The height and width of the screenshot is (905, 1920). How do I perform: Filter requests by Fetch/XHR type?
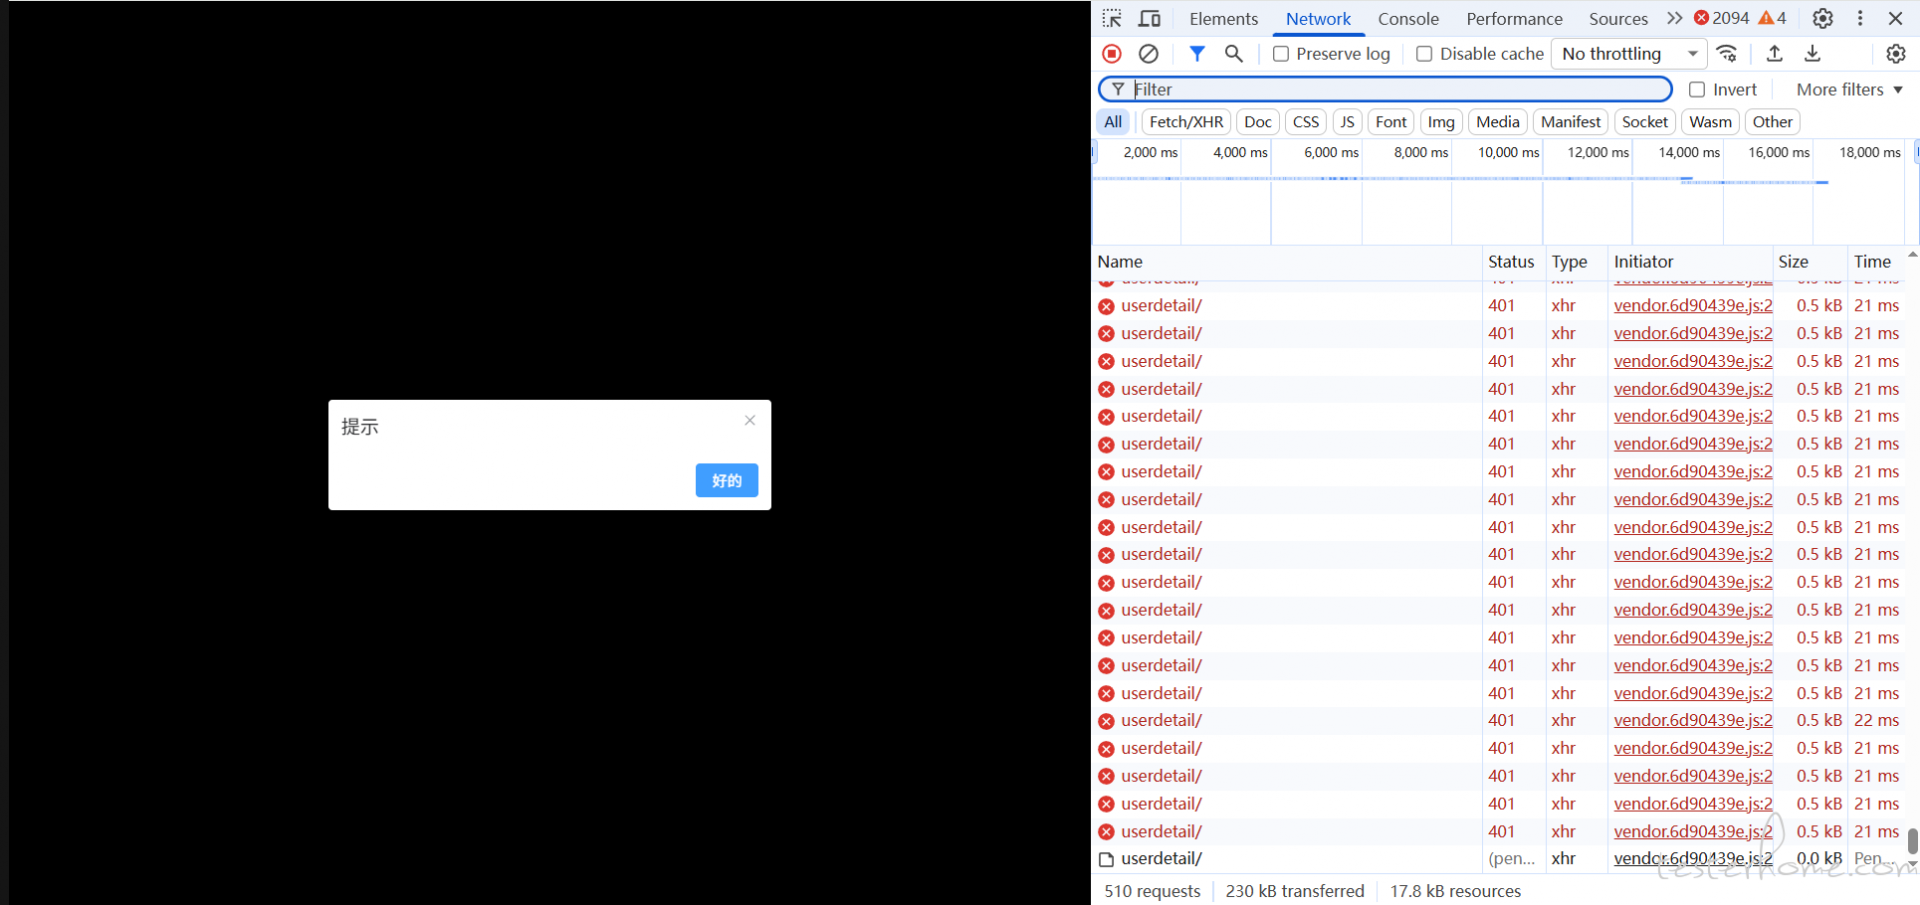point(1186,122)
